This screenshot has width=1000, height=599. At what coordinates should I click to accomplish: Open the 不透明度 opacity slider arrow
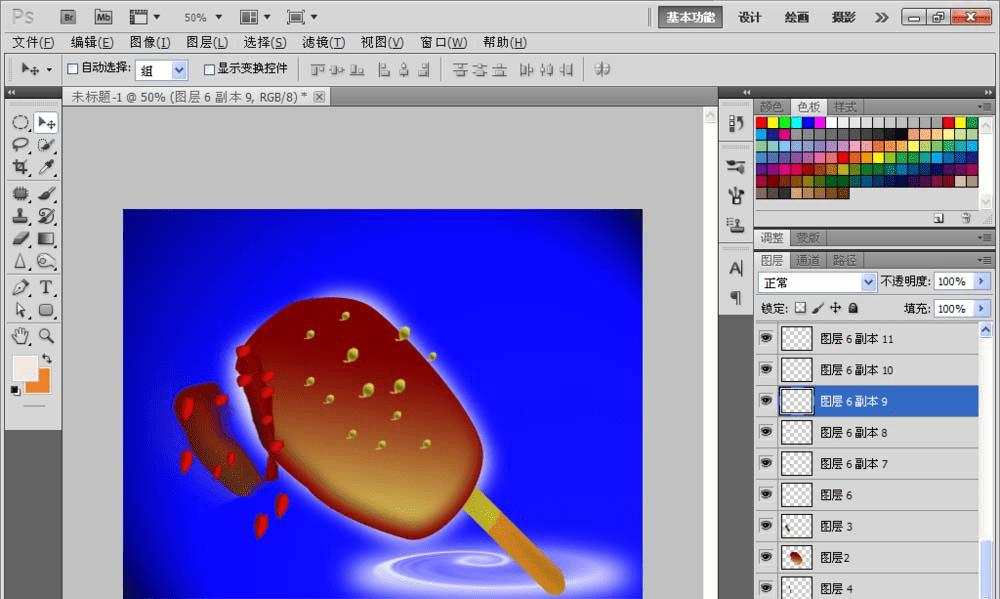coord(981,282)
